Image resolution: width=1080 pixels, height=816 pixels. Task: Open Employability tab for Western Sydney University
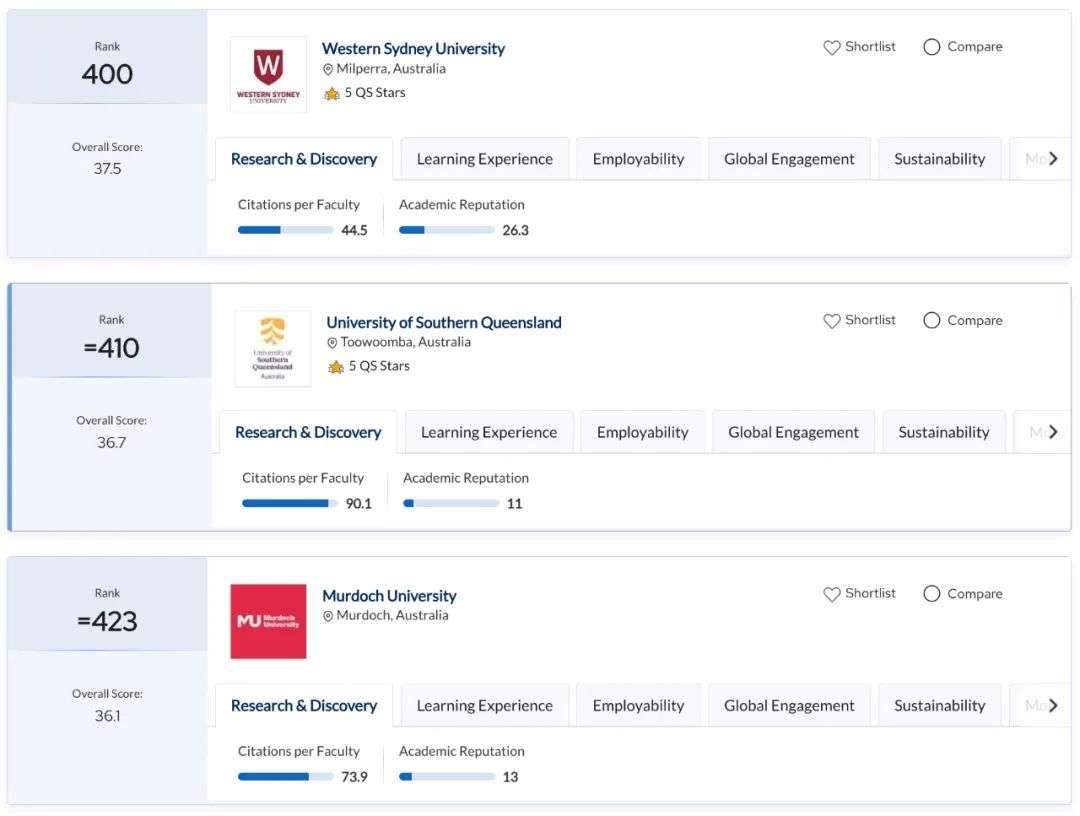[638, 159]
